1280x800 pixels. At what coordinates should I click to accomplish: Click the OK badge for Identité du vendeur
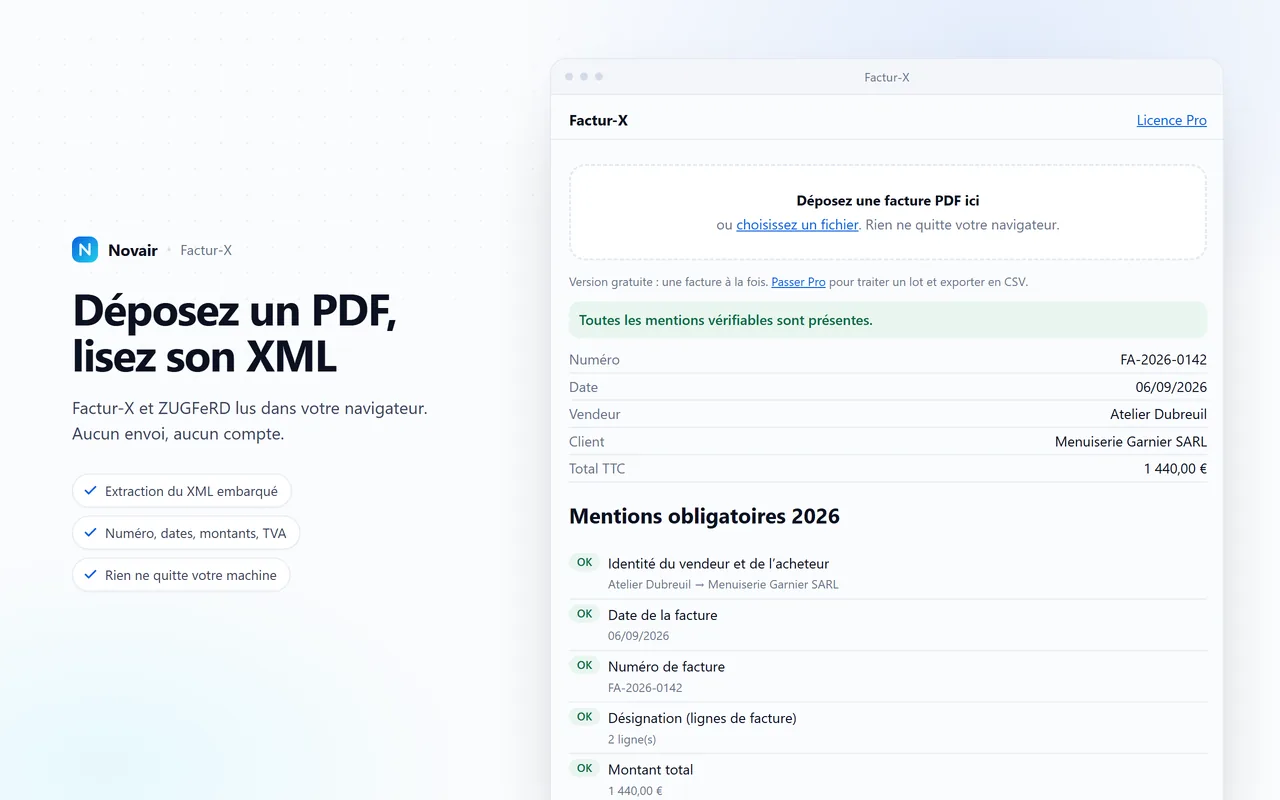585,562
